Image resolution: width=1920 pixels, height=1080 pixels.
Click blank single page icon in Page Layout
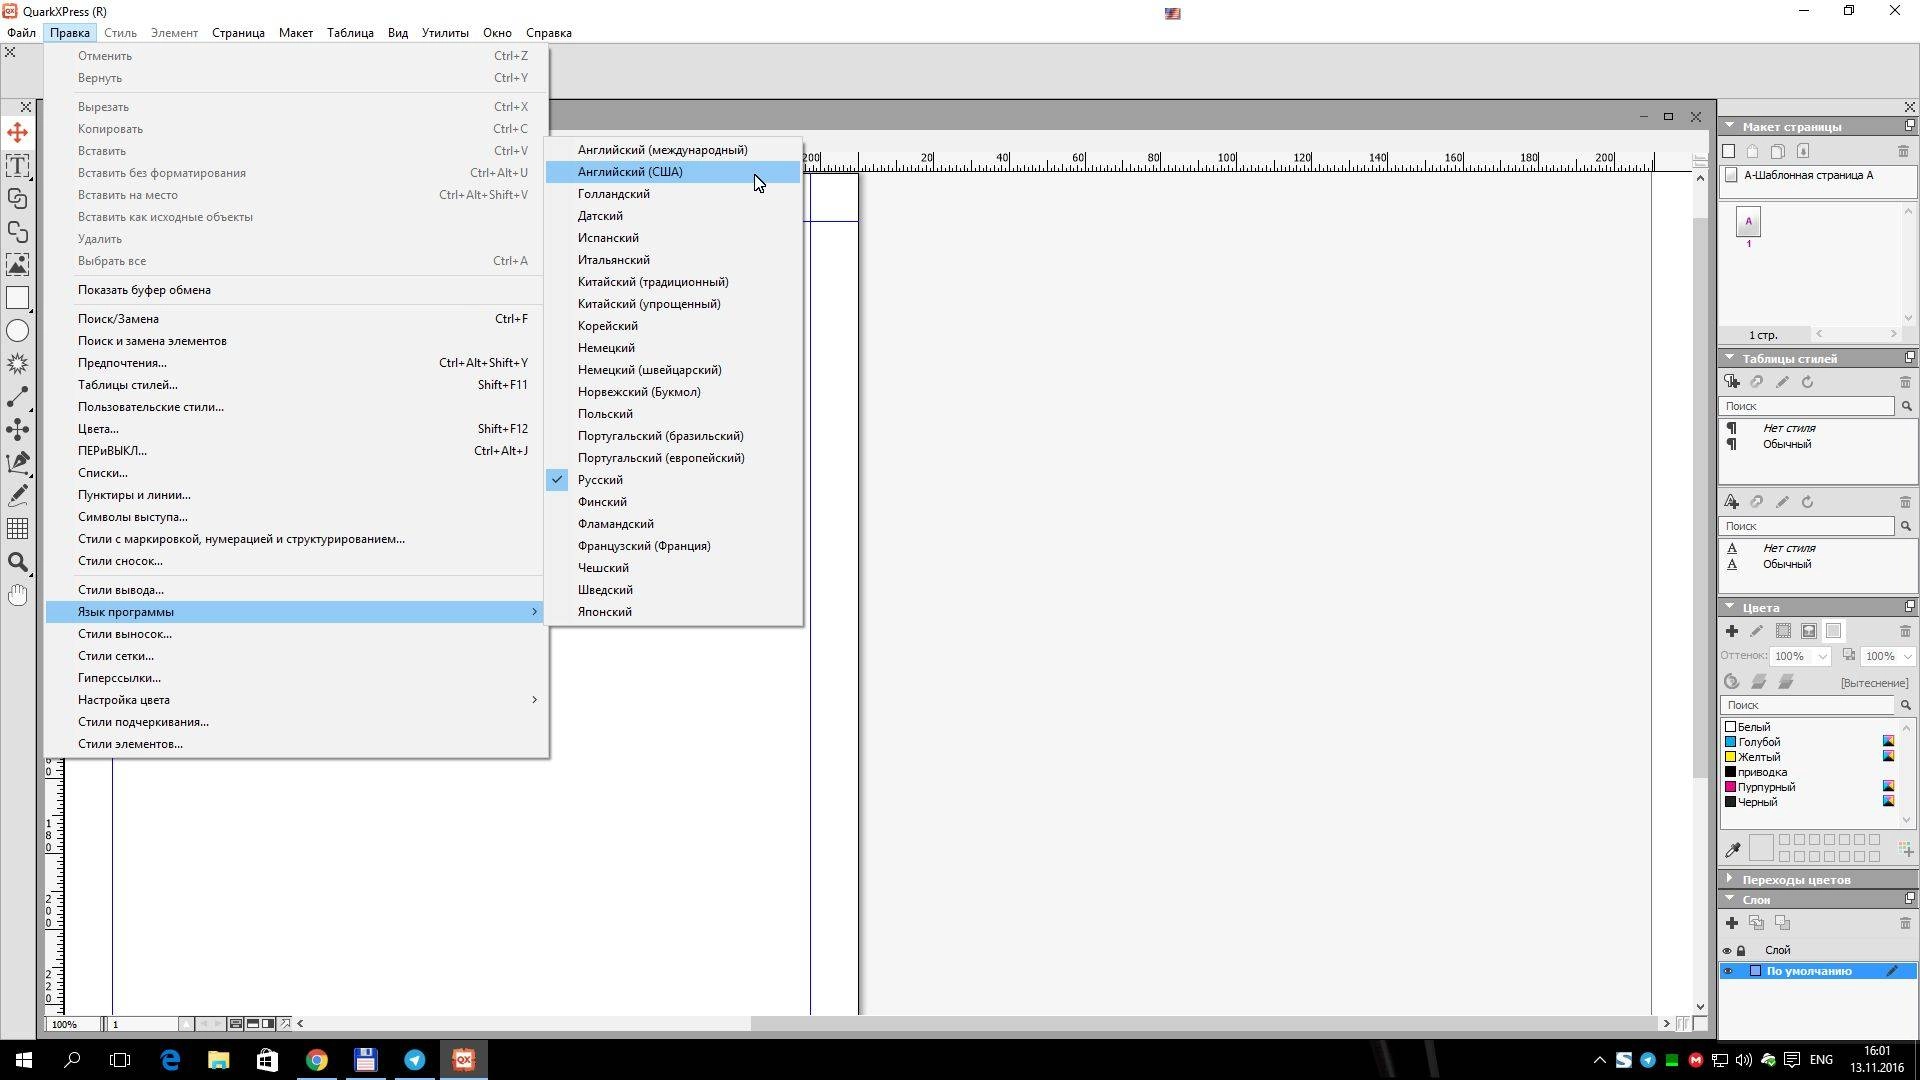click(x=1729, y=151)
